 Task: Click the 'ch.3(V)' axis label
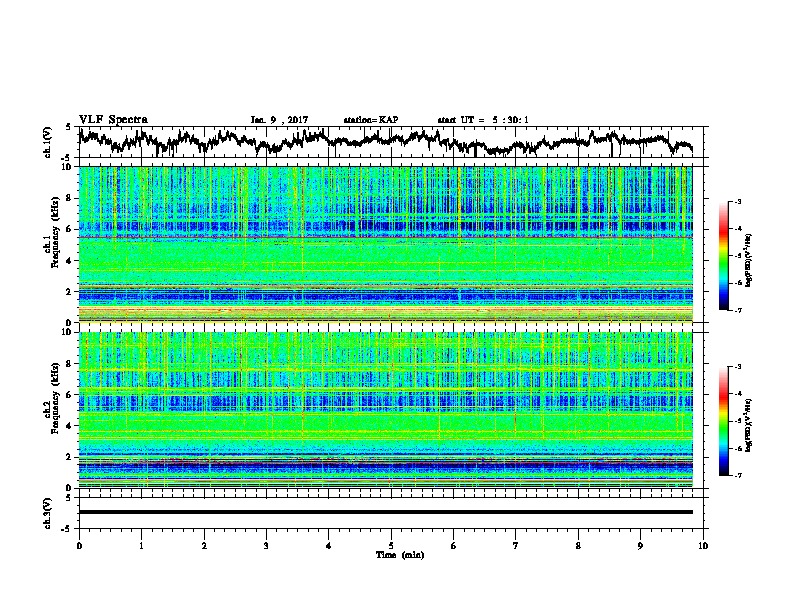click(48, 513)
